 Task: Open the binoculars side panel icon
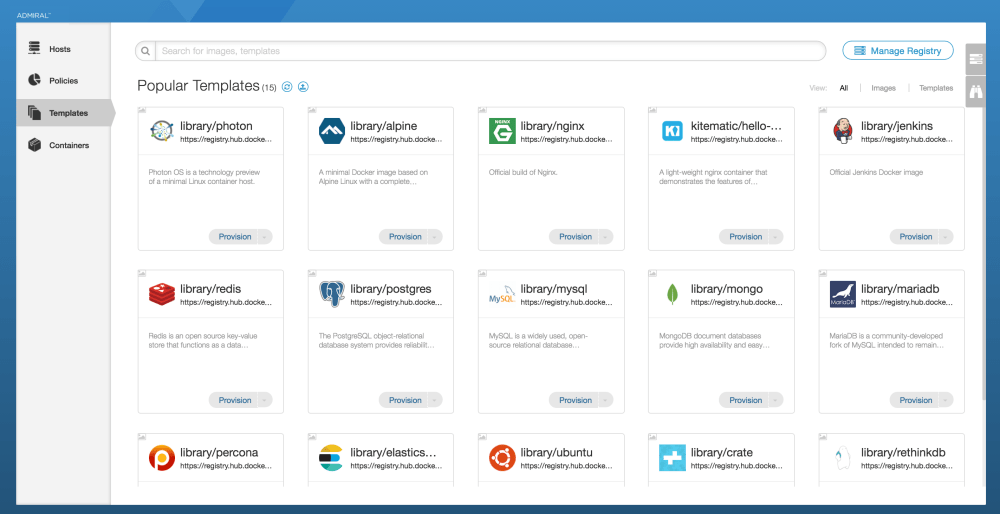coord(976,91)
